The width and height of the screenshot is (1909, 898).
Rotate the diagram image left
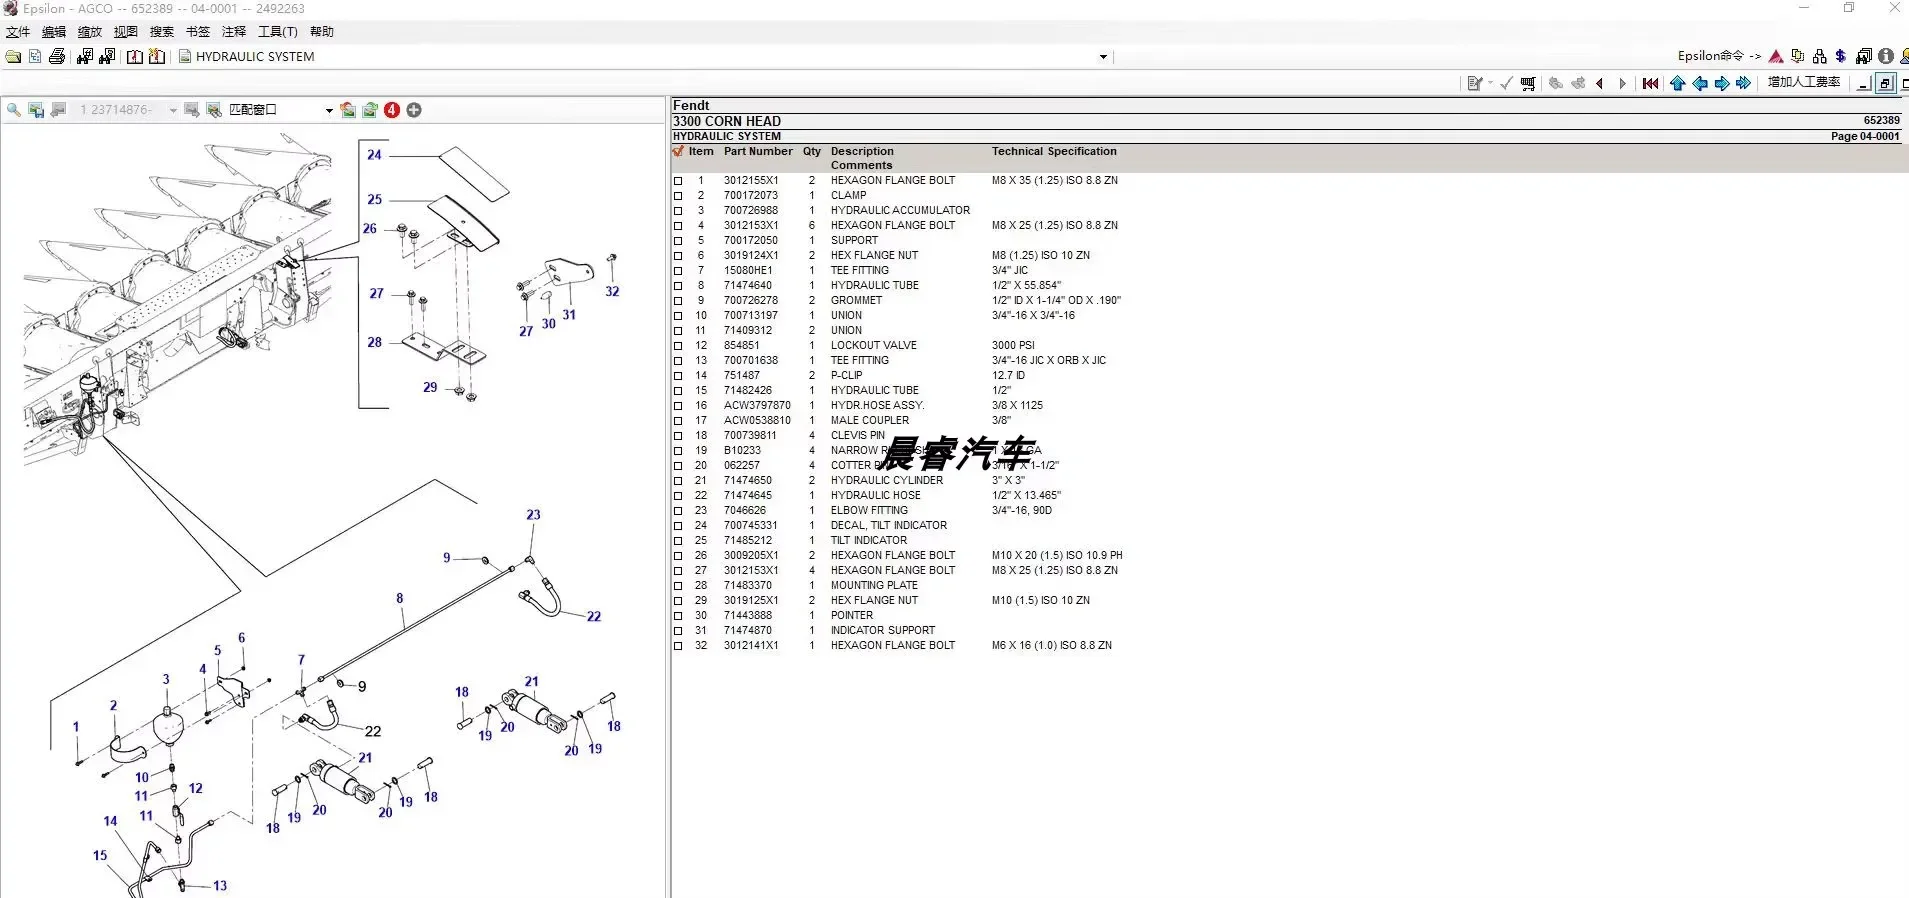point(348,110)
